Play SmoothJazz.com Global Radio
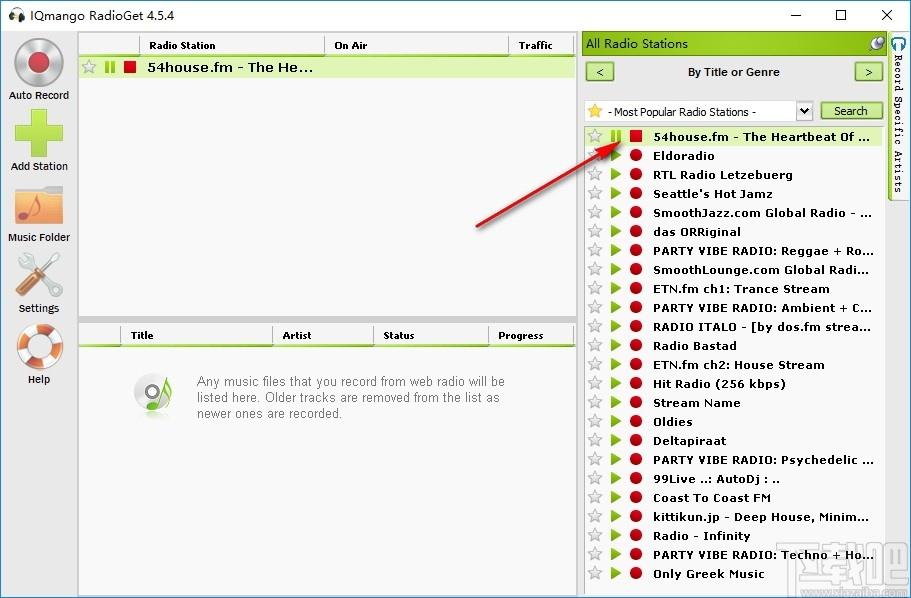The image size is (911, 598). pyautogui.click(x=616, y=213)
